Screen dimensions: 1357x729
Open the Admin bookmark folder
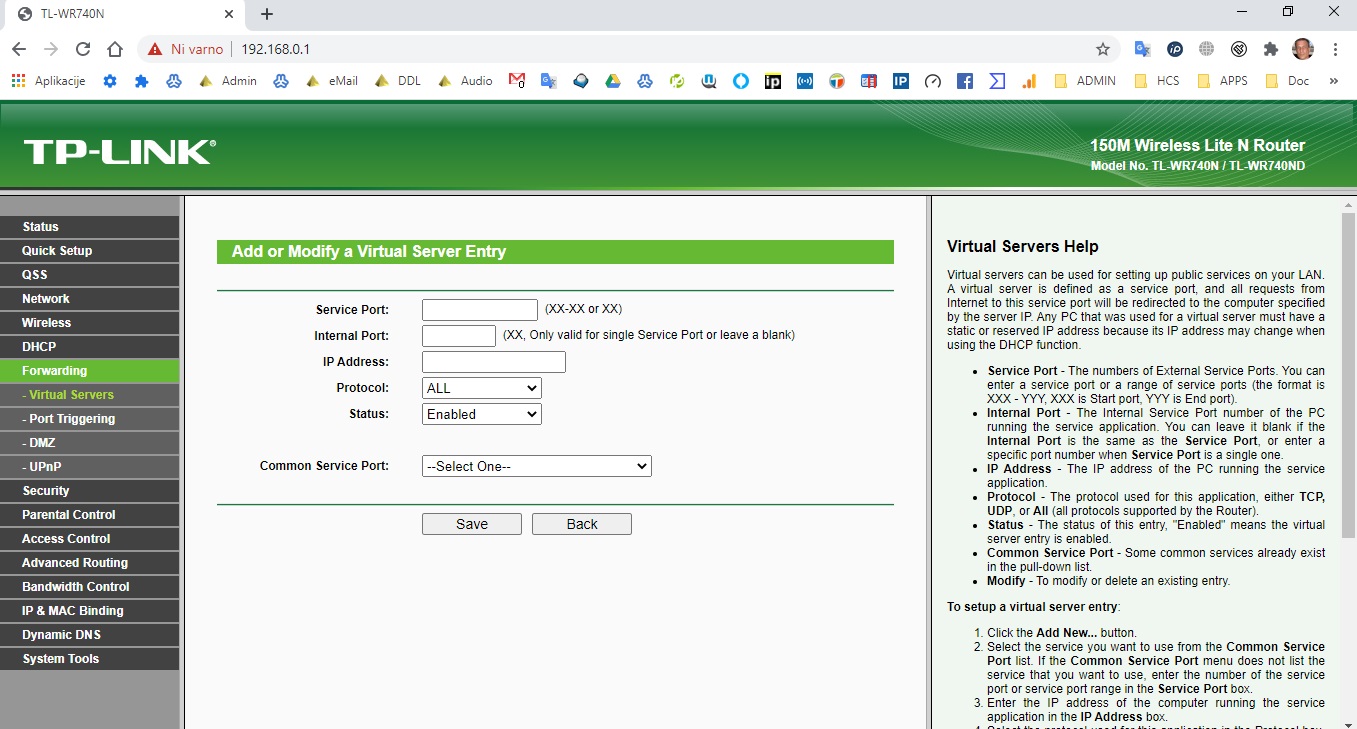tap(228, 81)
